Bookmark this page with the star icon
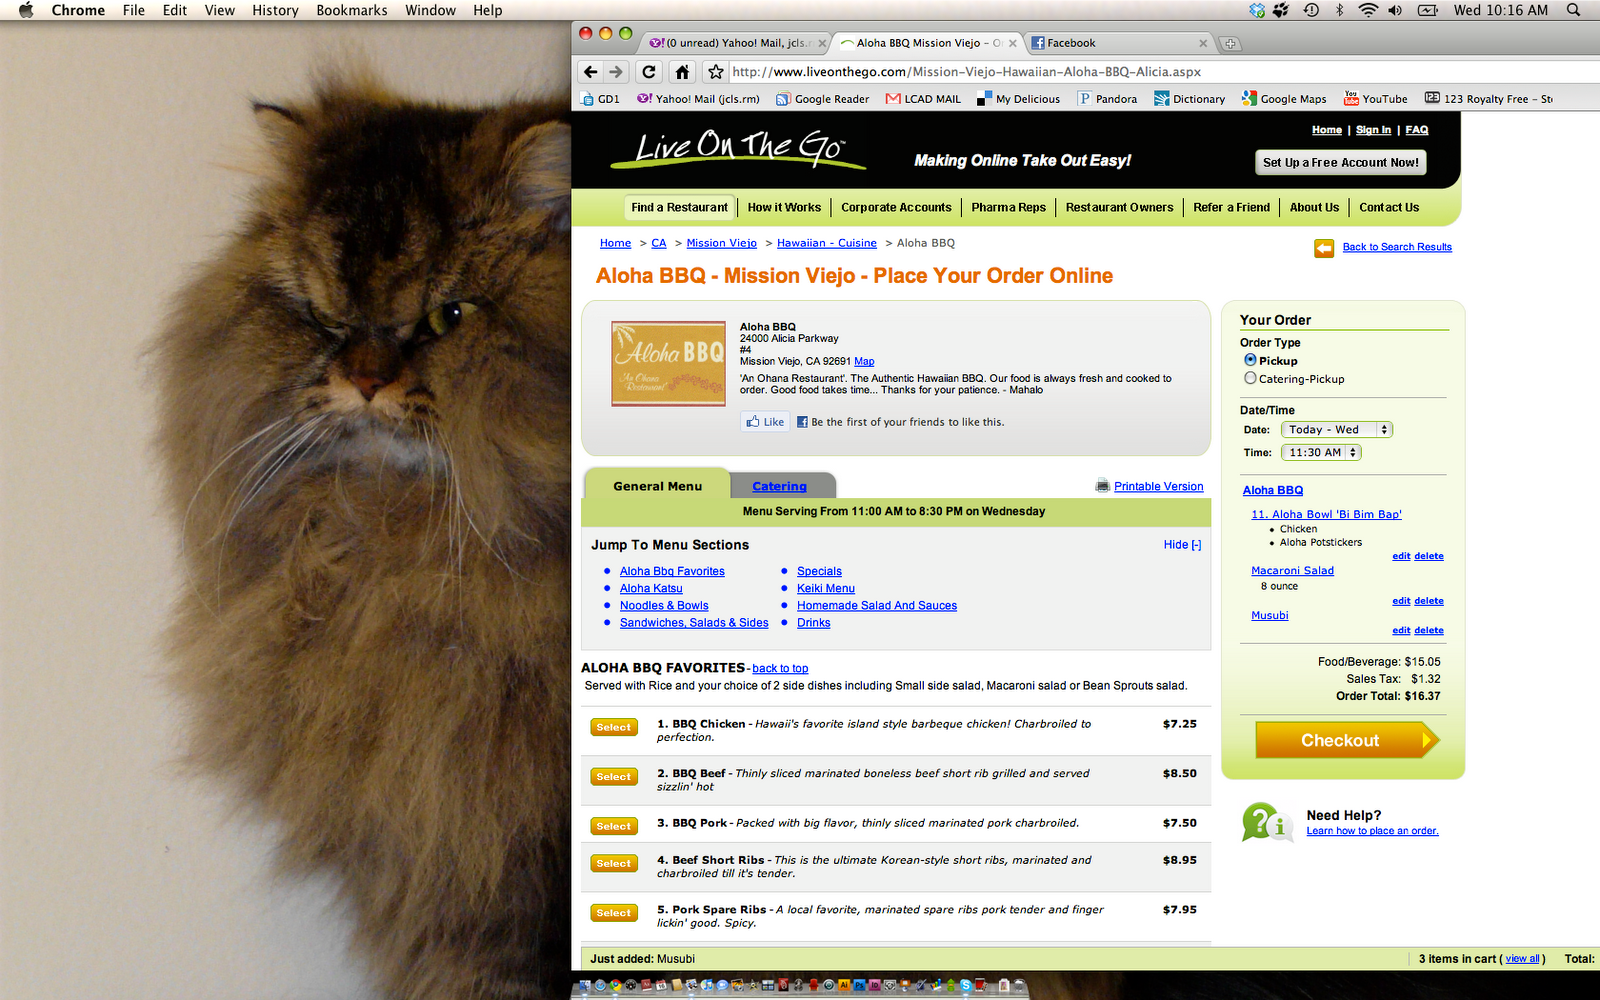This screenshot has width=1600, height=1000. pos(715,72)
